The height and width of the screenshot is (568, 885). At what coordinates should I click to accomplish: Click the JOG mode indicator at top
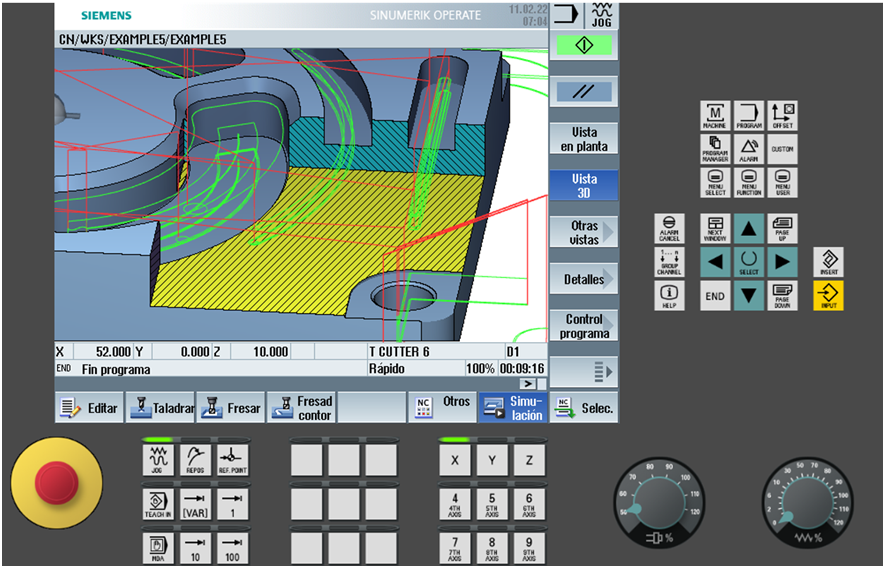602,15
